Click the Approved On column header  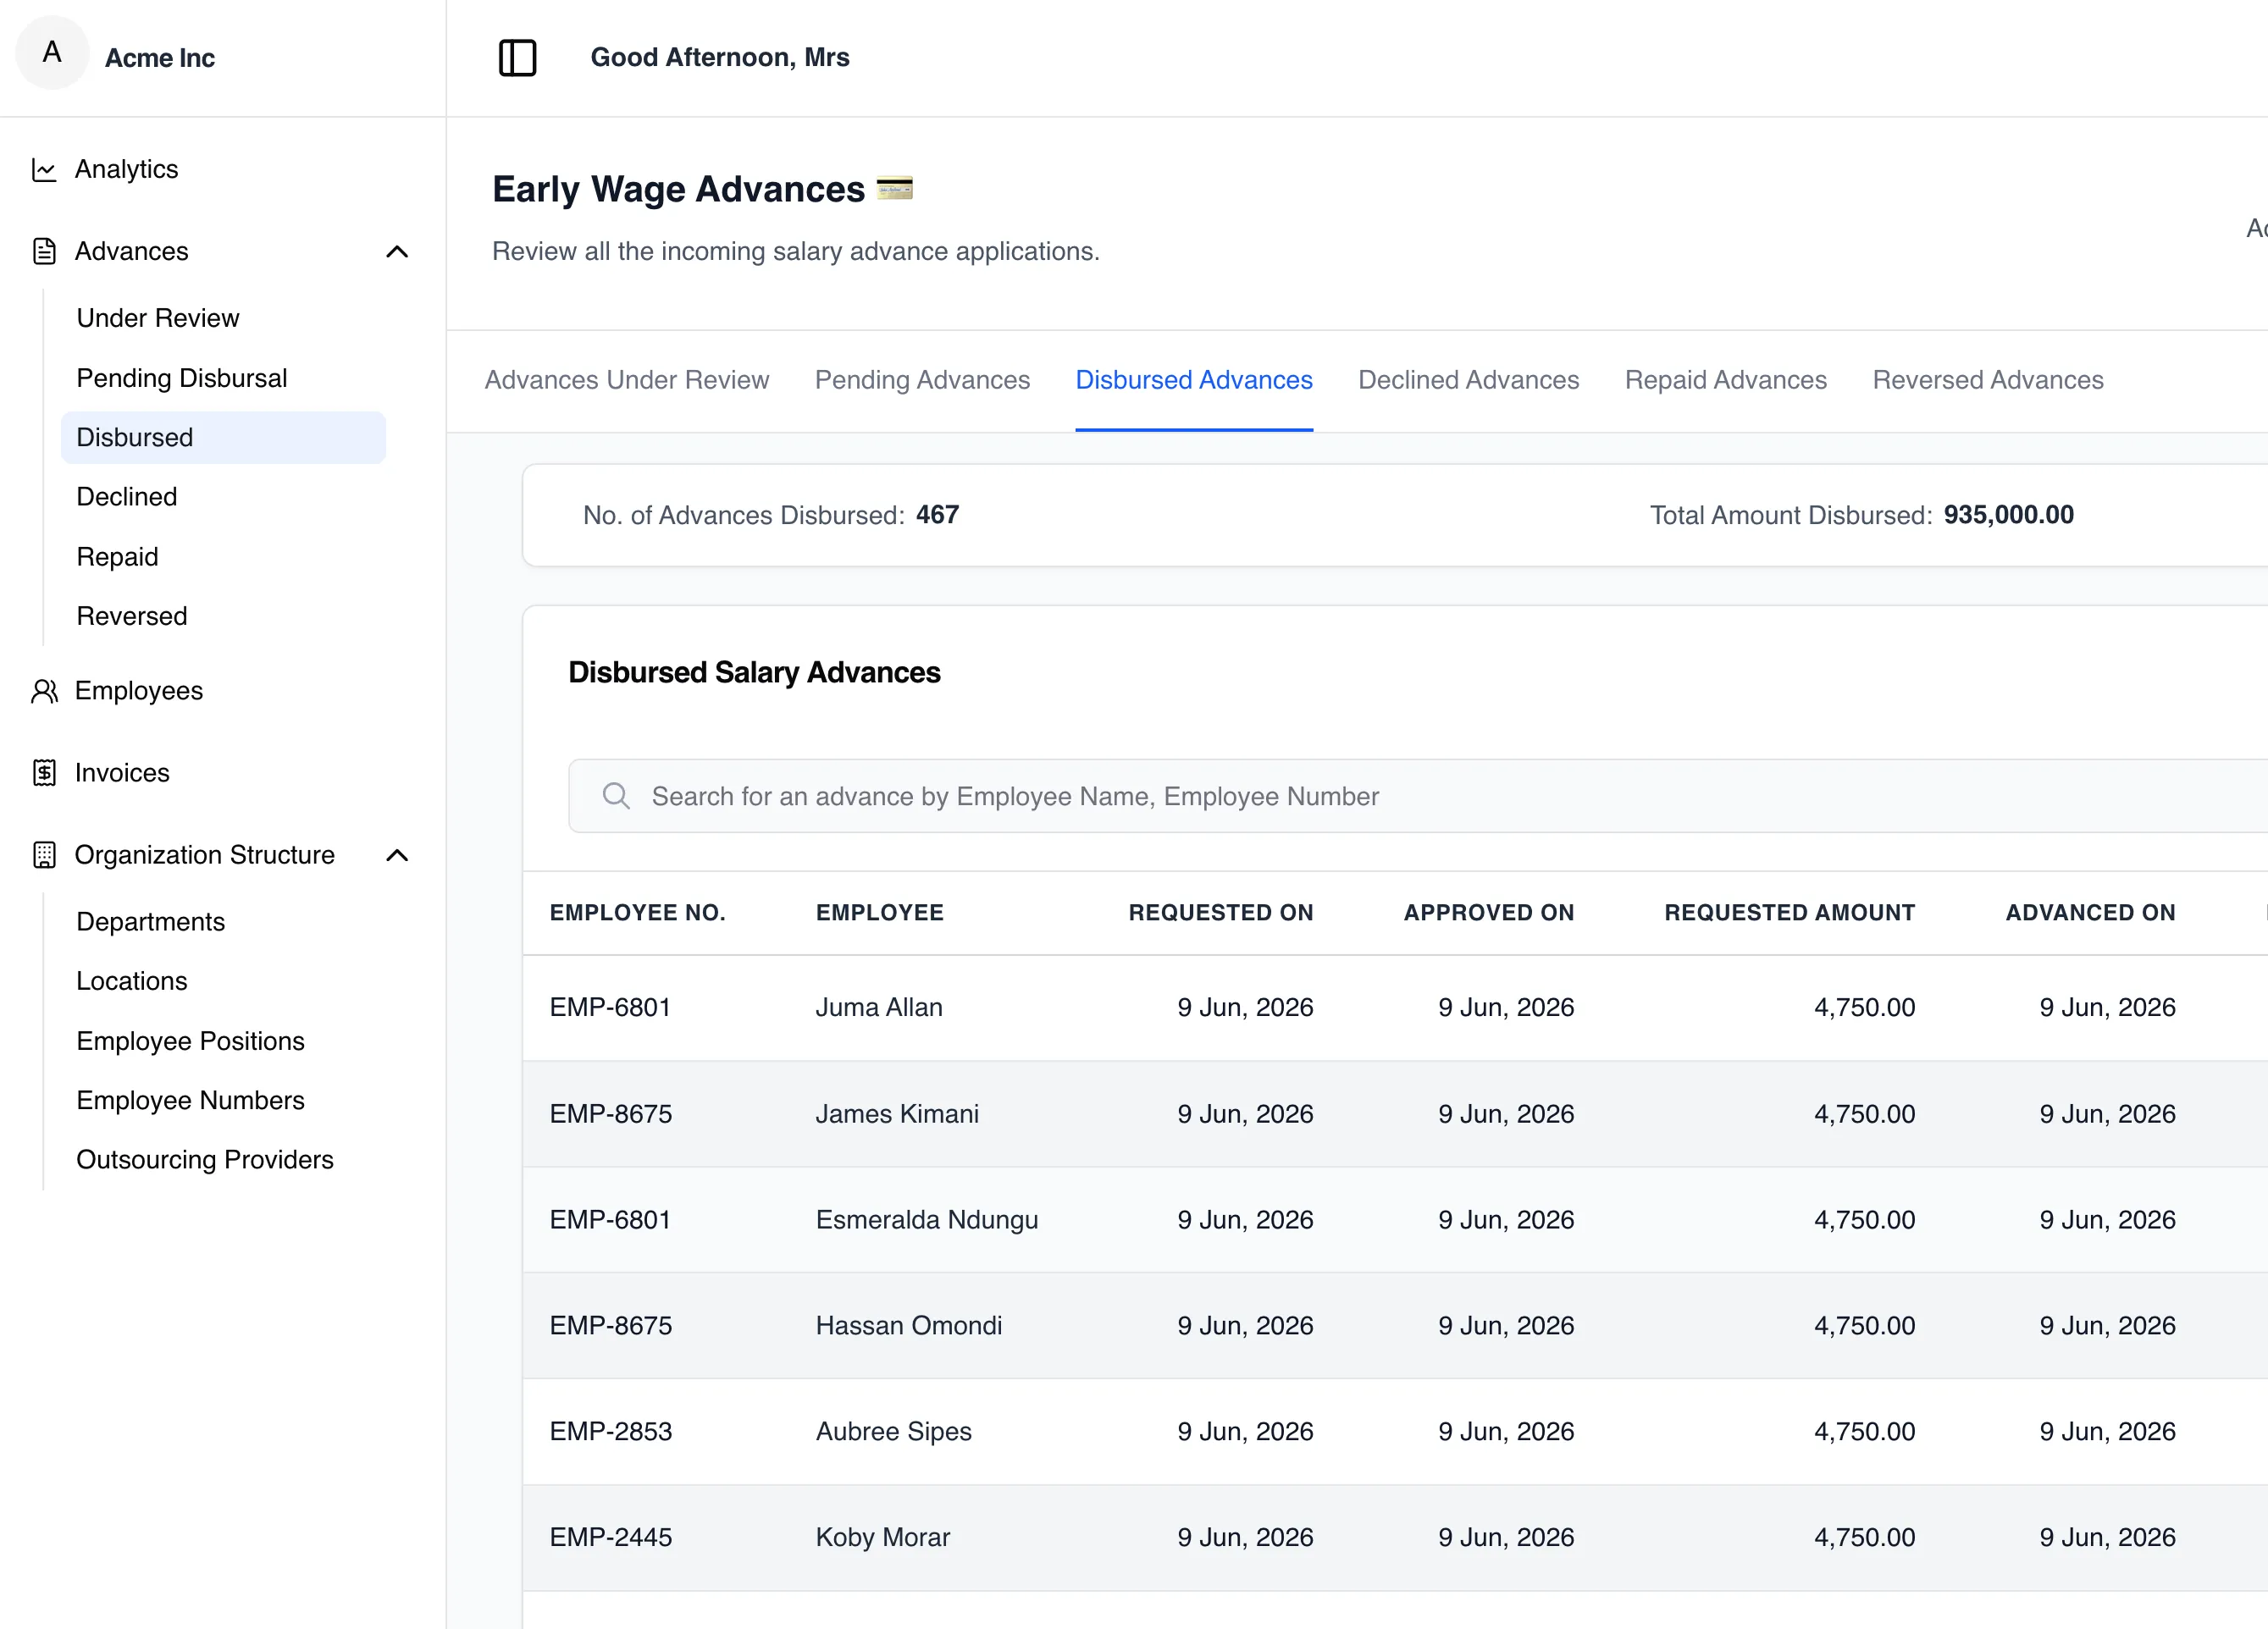(1489, 912)
